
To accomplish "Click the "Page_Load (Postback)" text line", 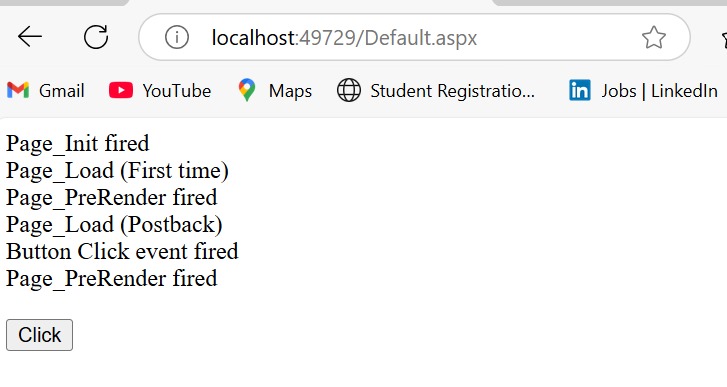I will coord(114,225).
